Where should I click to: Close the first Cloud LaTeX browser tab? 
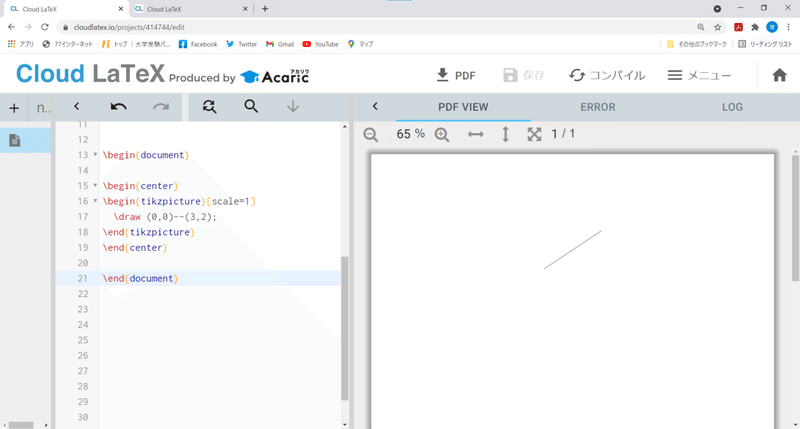click(x=120, y=9)
